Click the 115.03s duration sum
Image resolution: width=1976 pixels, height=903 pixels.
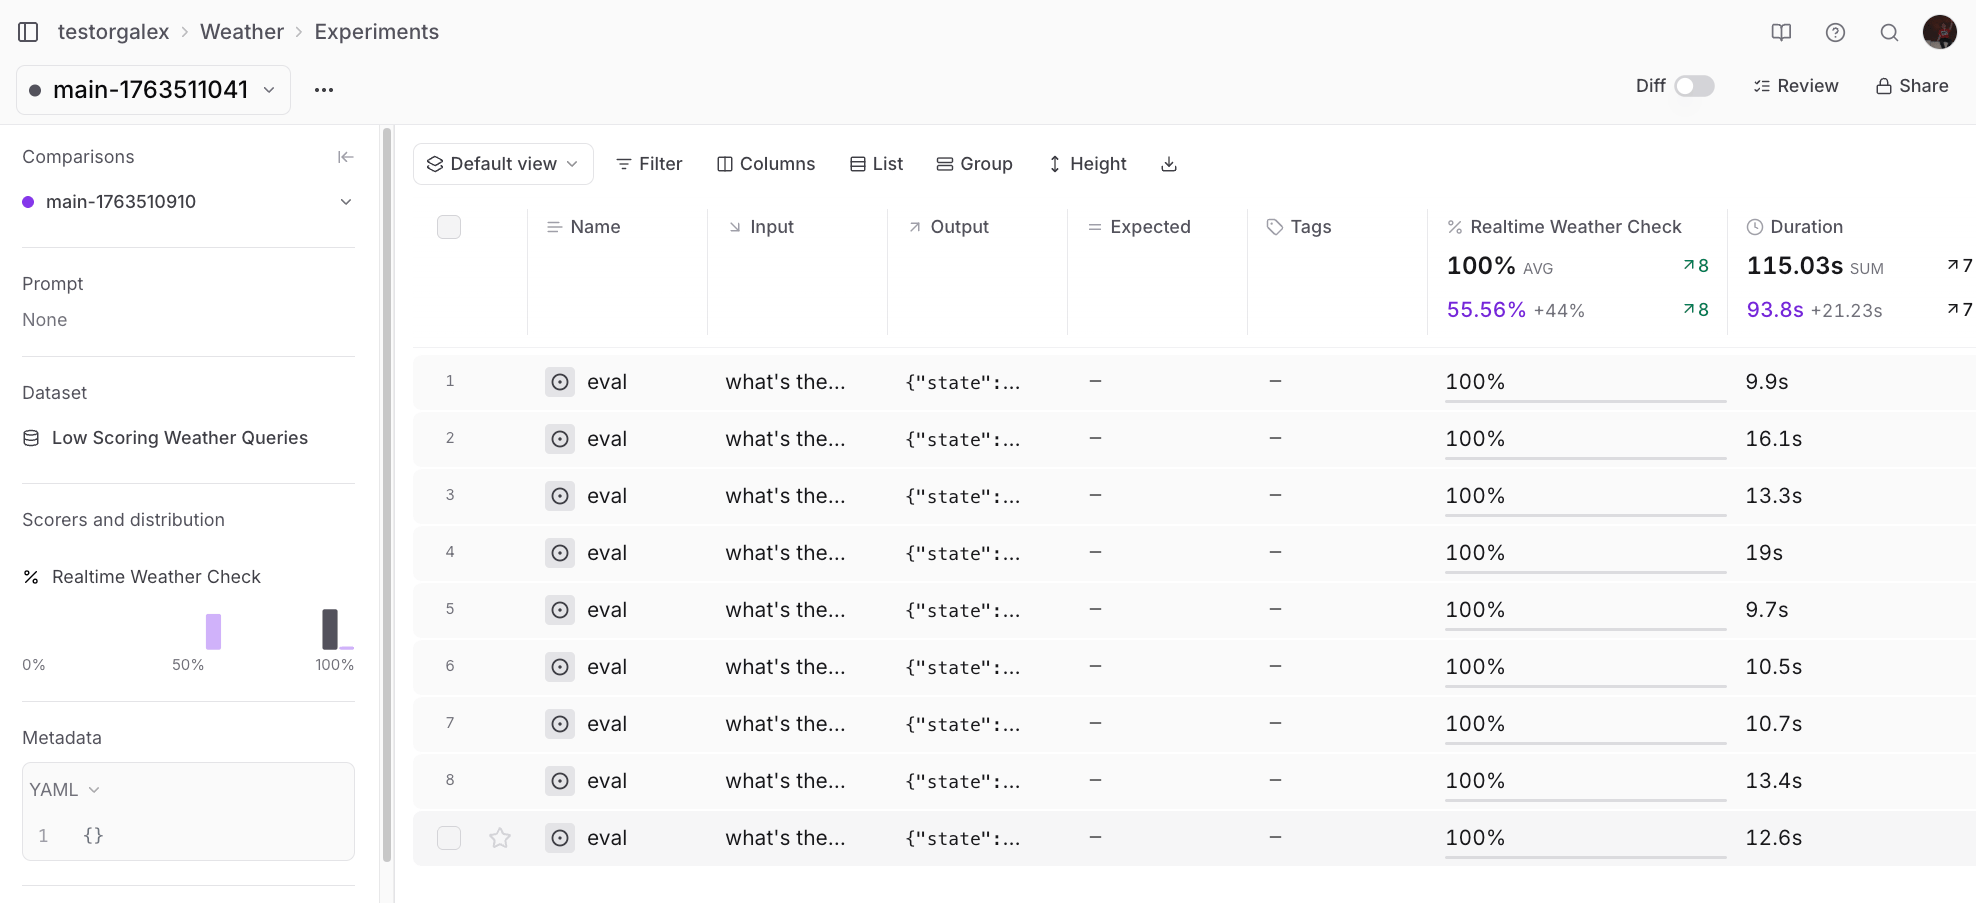pos(1795,266)
